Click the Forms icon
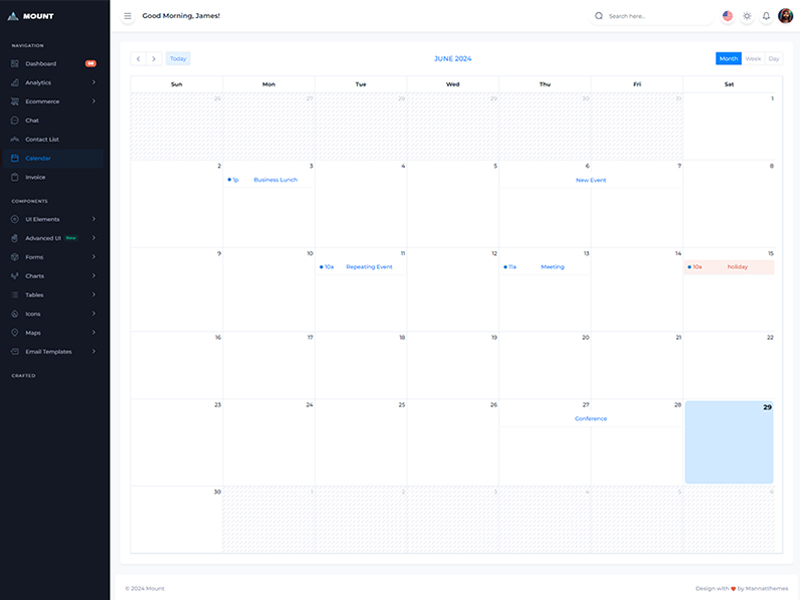The height and width of the screenshot is (600, 800). click(x=15, y=257)
